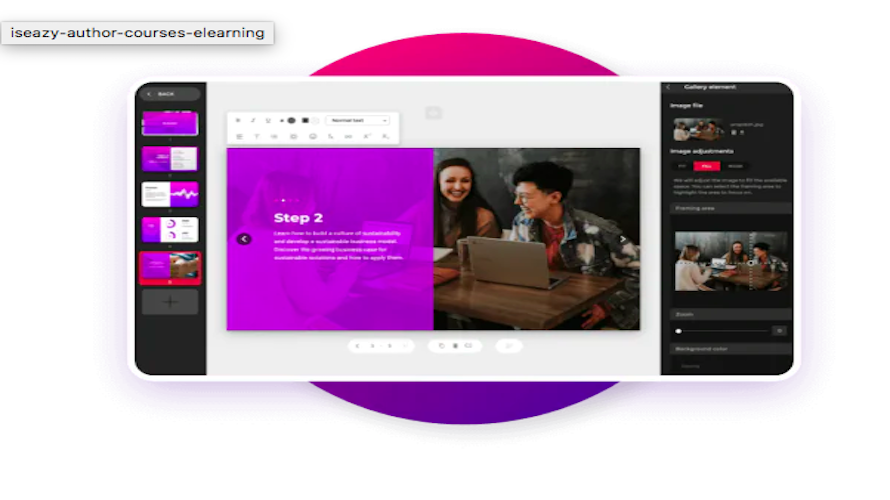Open the slide thumbnail with the waveform graphic

pos(170,194)
